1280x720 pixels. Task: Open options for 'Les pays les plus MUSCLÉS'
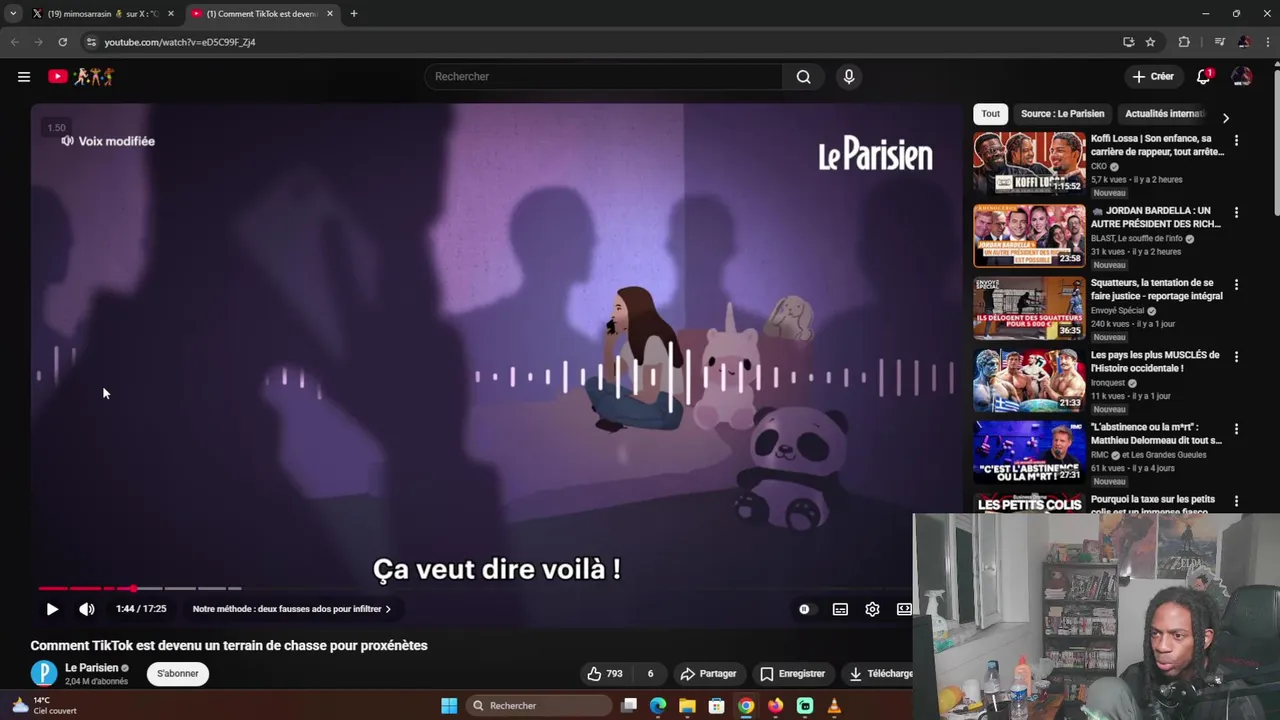click(x=1236, y=357)
